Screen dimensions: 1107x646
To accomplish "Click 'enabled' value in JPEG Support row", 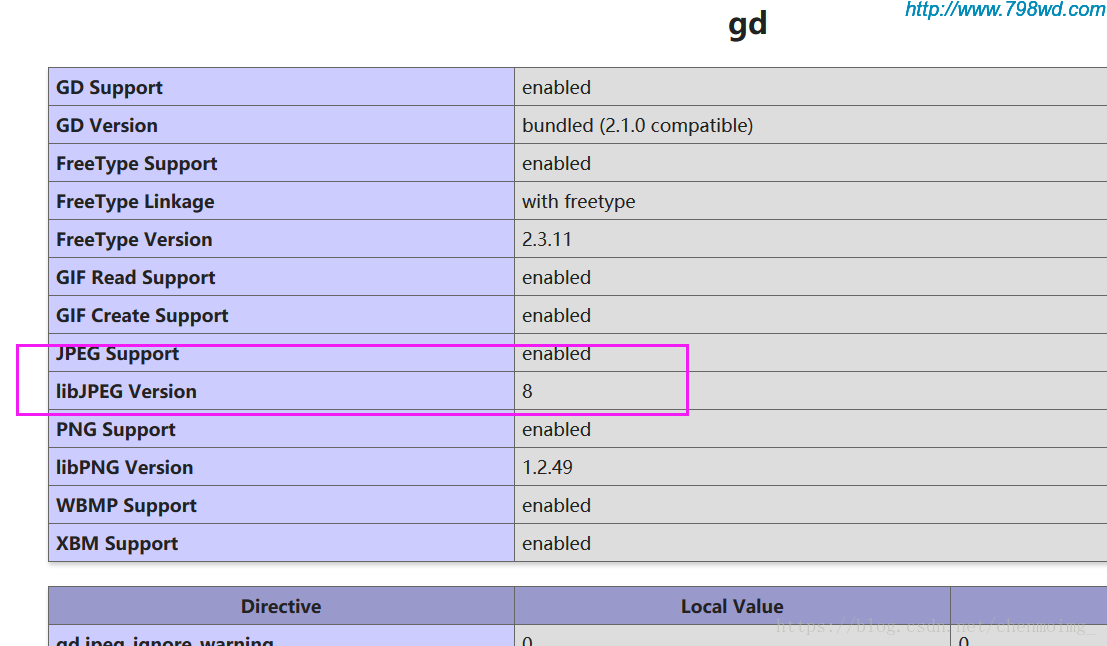I will [x=556, y=354].
